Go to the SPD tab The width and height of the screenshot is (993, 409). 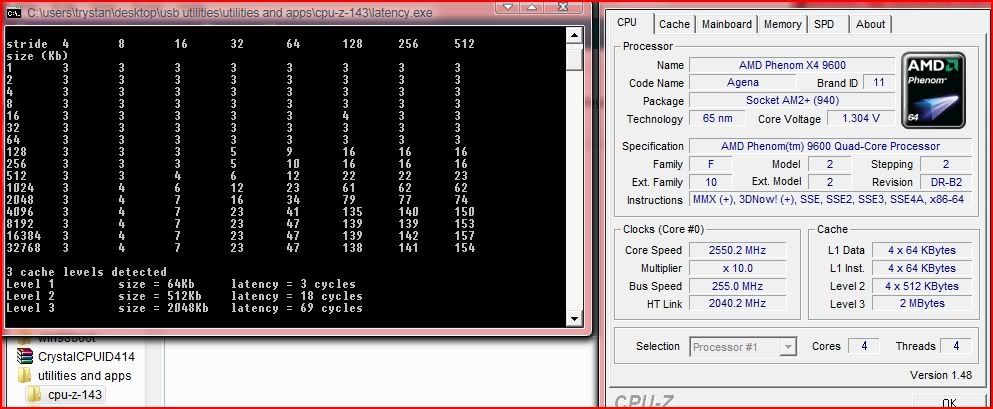tap(824, 24)
